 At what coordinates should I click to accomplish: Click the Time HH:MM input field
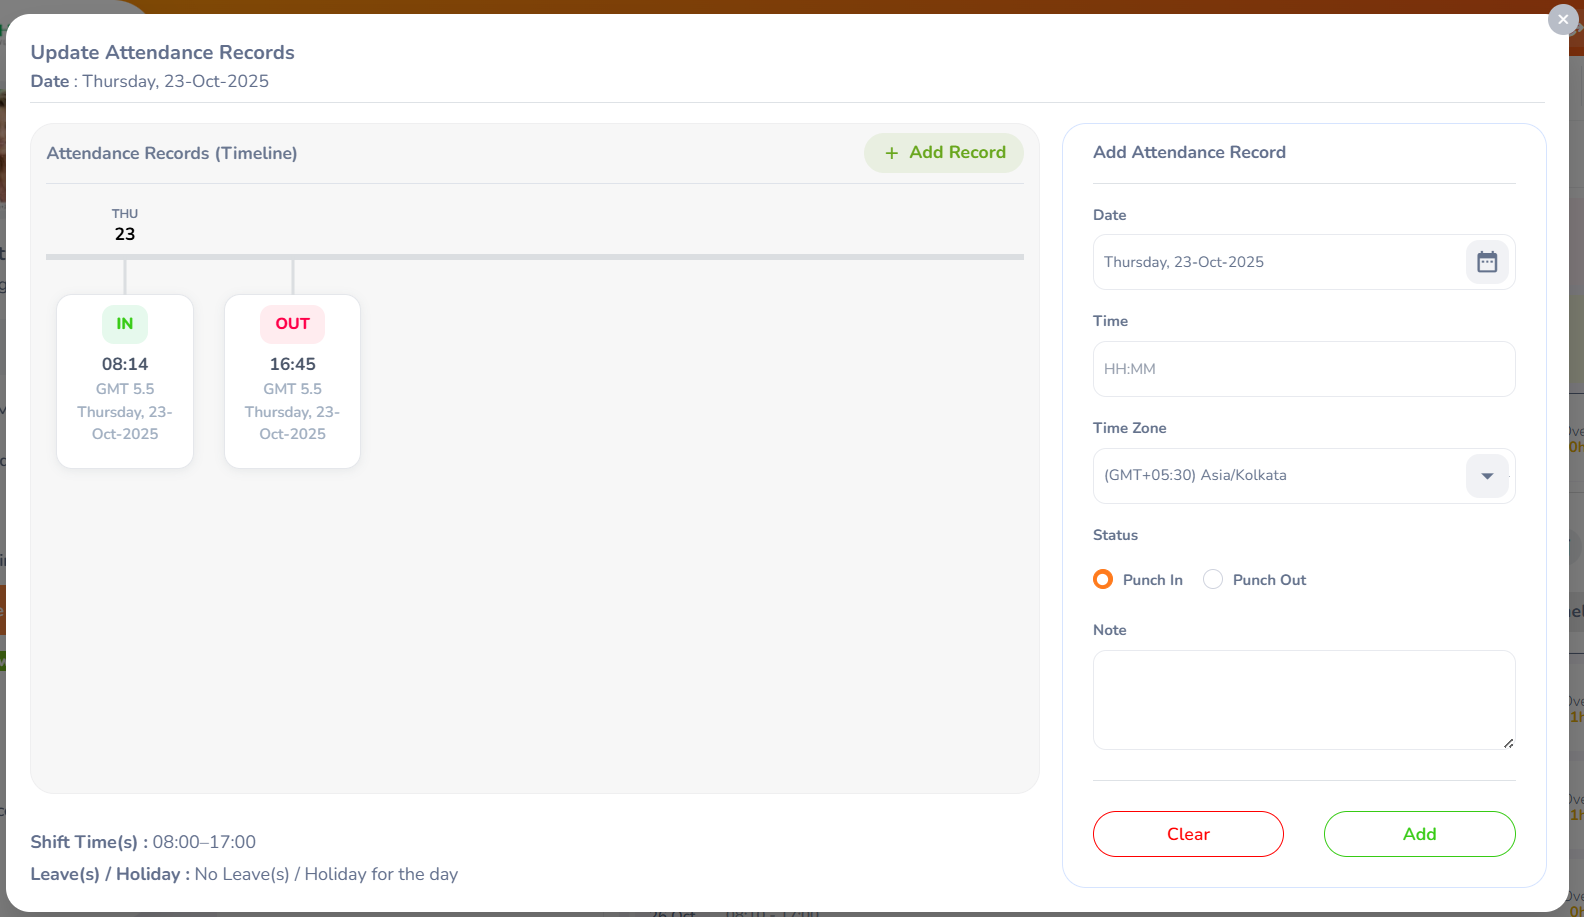(x=1303, y=369)
